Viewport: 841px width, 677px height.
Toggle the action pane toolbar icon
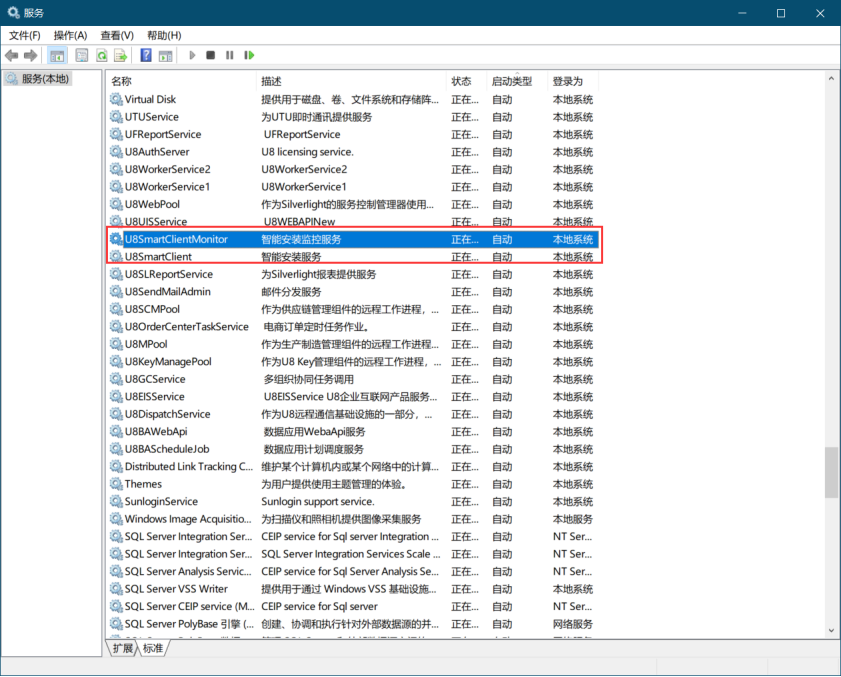(166, 55)
